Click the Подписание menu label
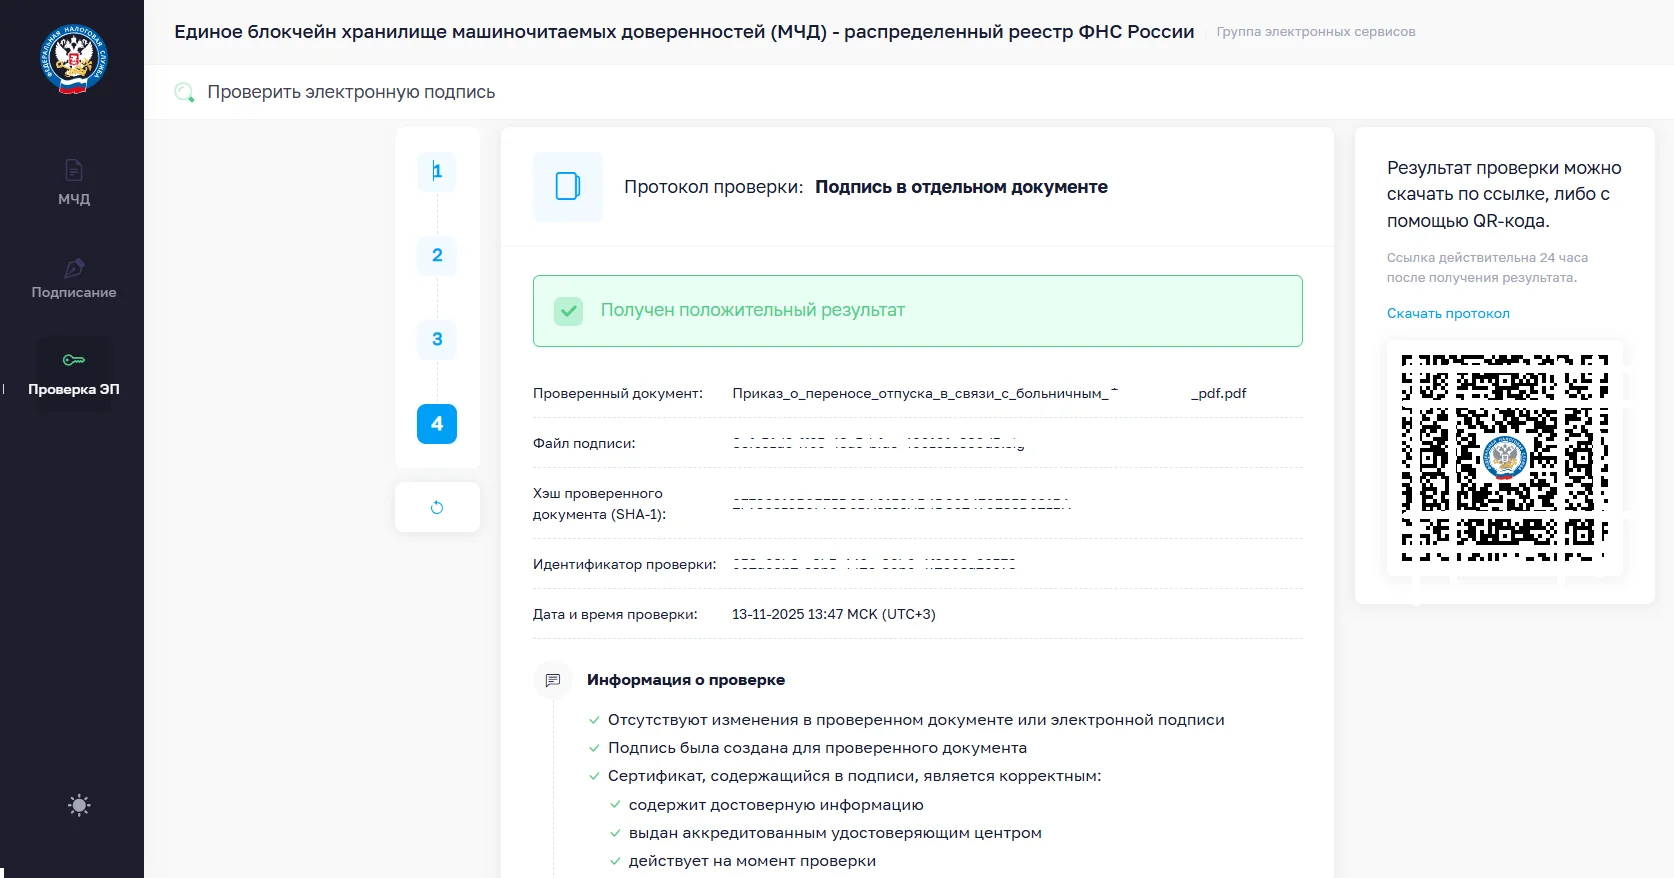Viewport: 1674px width, 878px height. [74, 292]
